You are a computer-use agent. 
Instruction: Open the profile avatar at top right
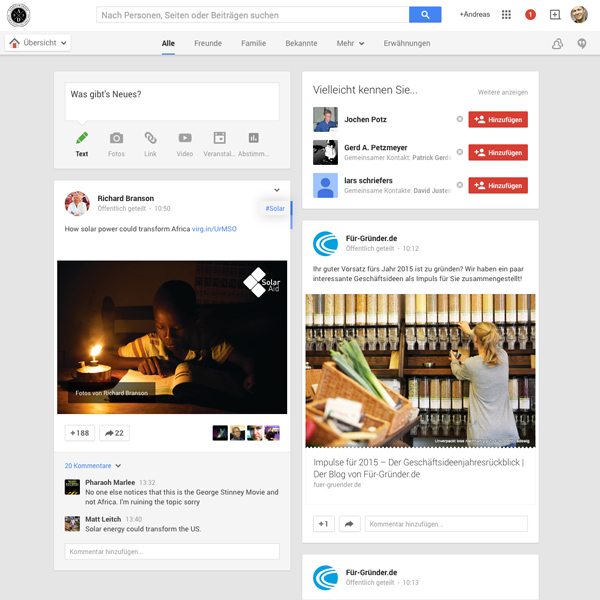coord(579,15)
